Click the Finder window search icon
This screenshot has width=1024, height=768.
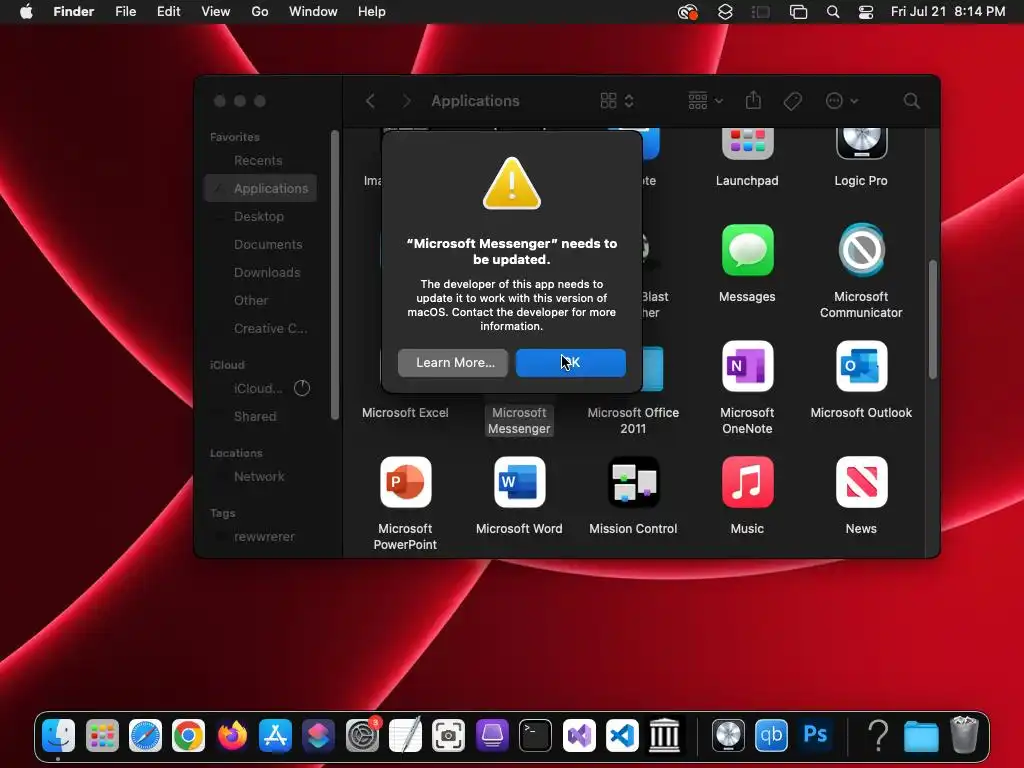[x=912, y=101]
